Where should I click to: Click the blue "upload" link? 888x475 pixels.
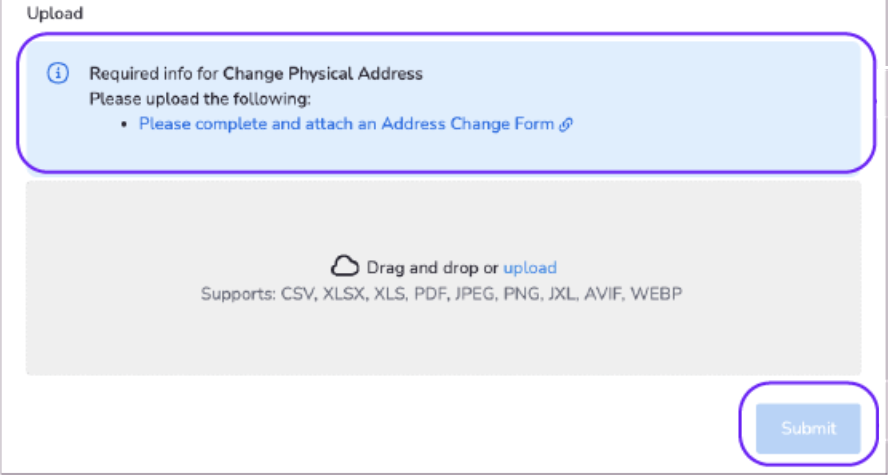point(530,268)
